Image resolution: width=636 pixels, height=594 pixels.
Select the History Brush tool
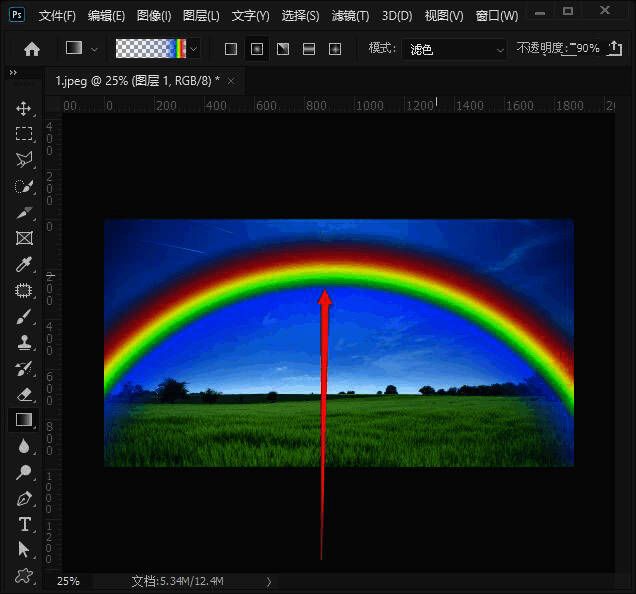24,369
